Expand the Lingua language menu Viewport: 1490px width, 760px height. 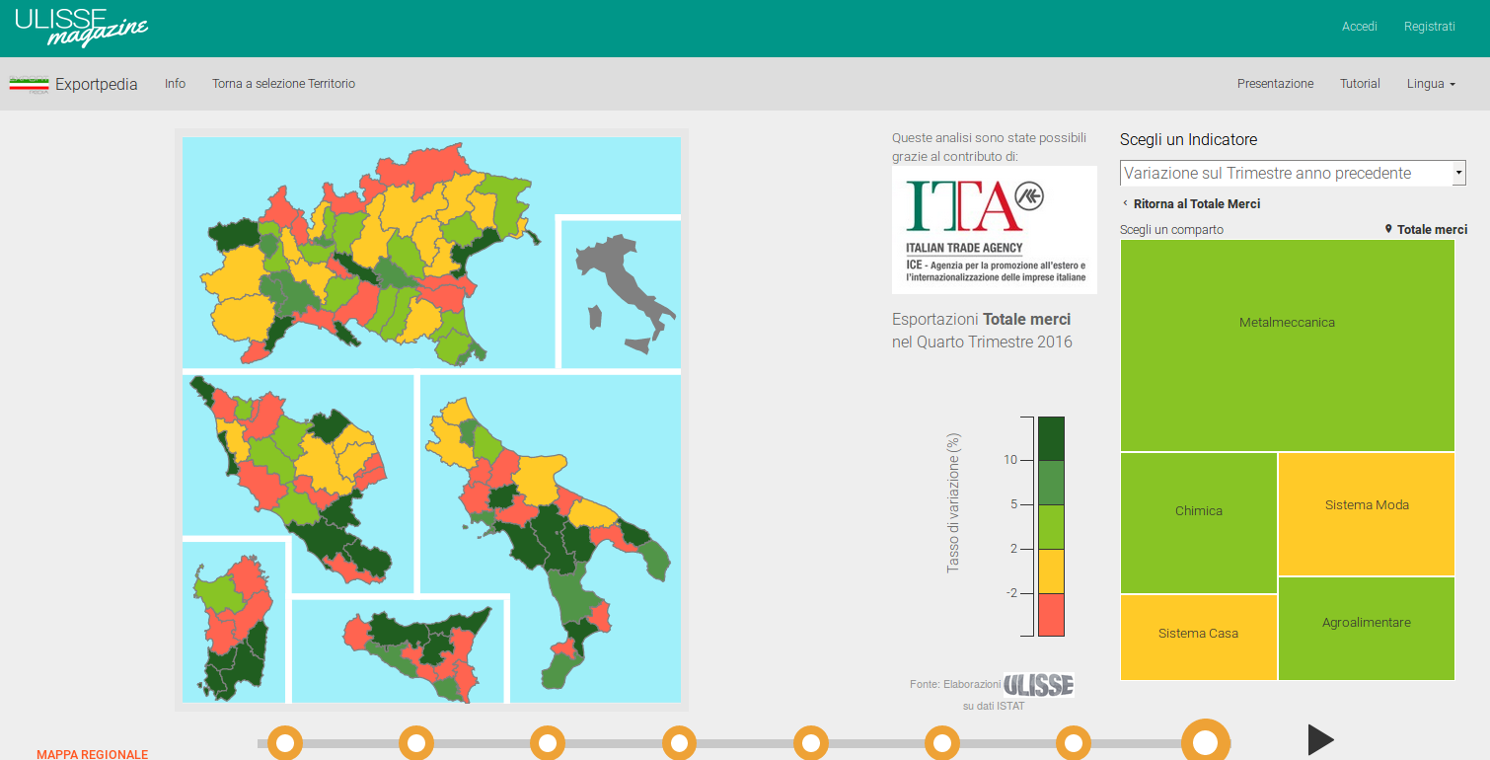pos(1430,84)
